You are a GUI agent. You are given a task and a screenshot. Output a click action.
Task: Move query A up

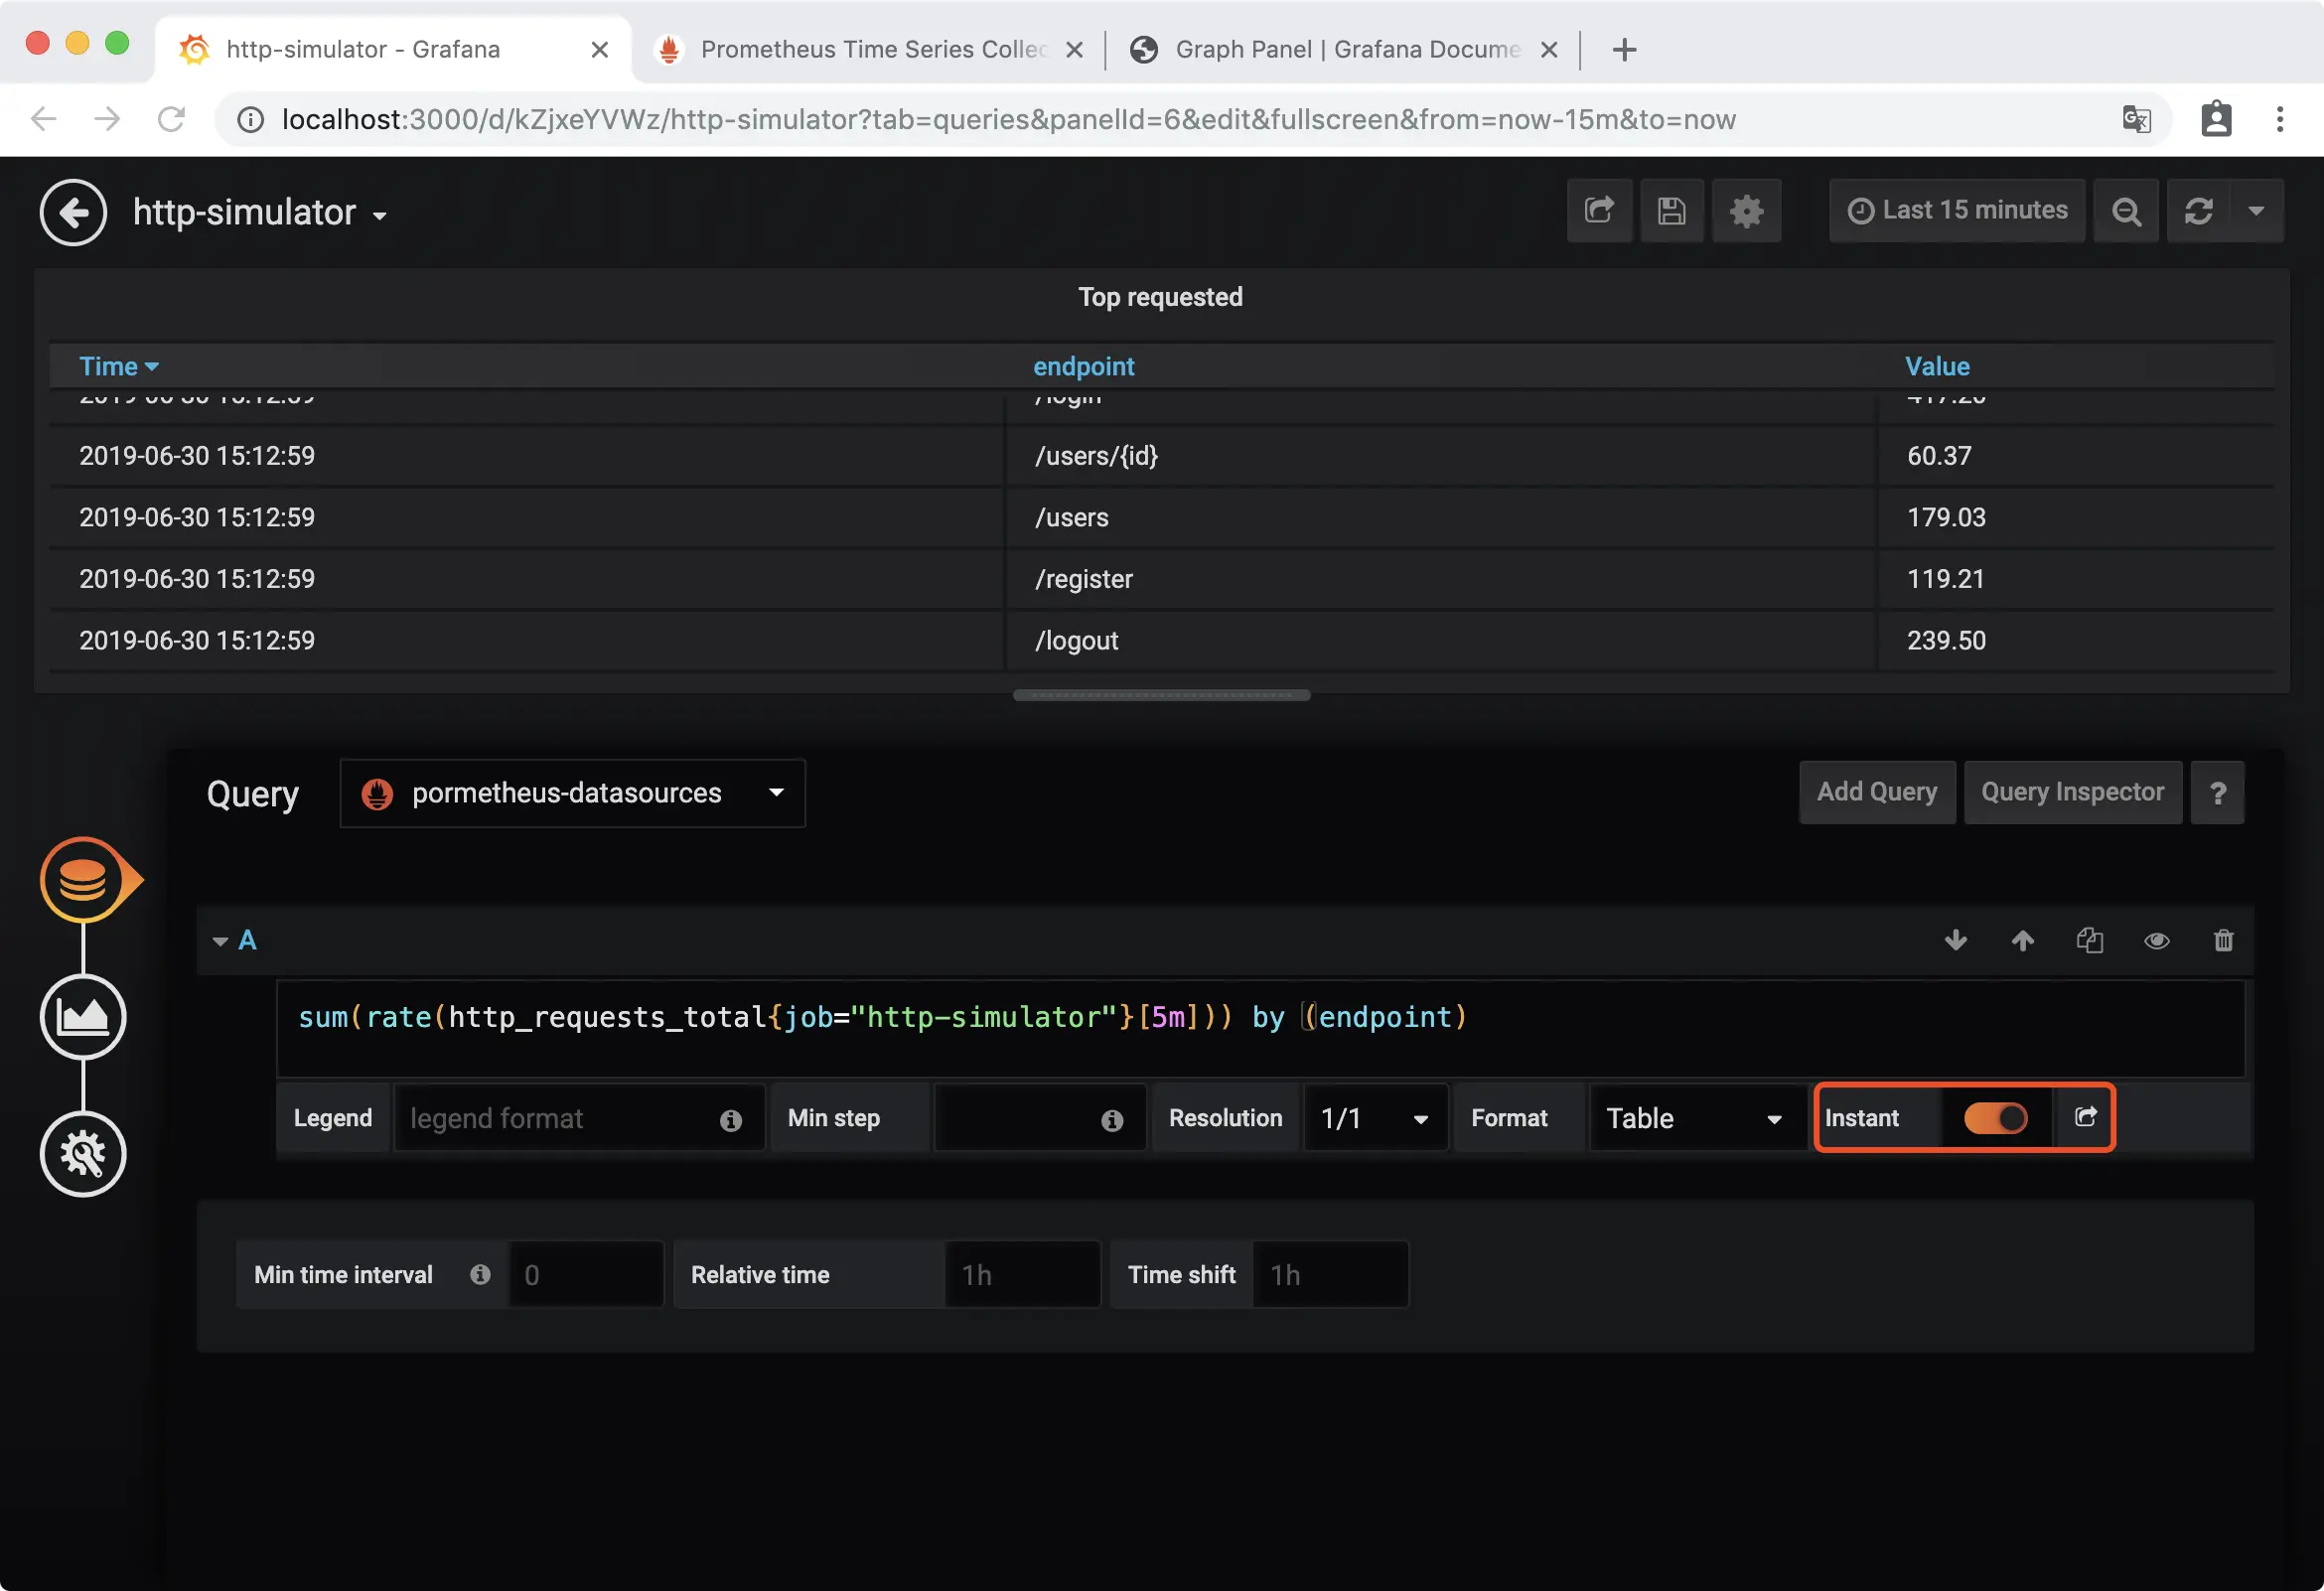coord(2023,940)
